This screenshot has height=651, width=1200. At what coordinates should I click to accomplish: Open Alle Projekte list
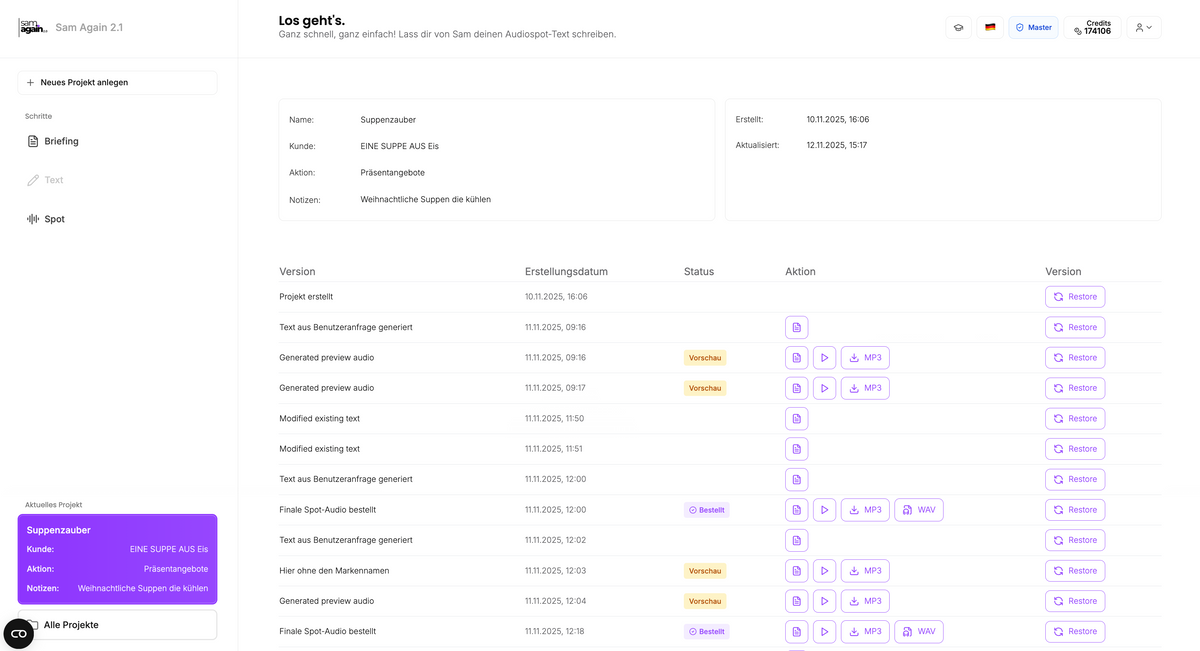(x=117, y=625)
